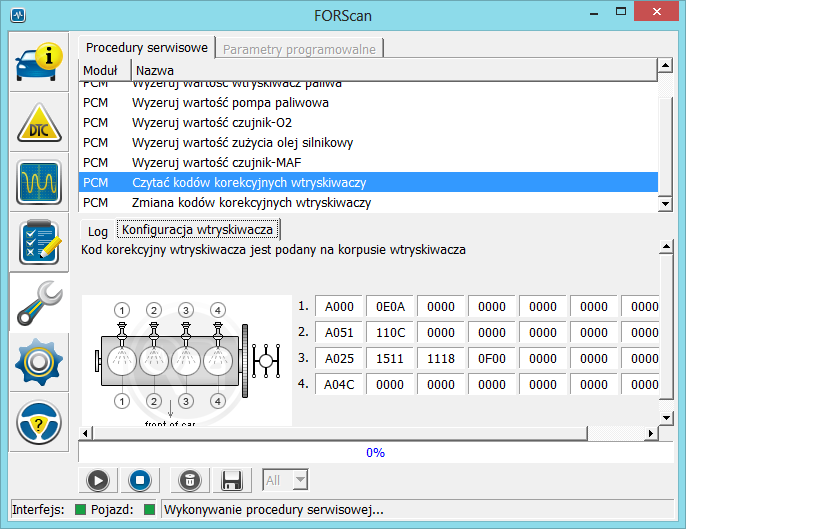Click the 'Moduł' column header
This screenshot has height=529, width=819.
coord(100,71)
